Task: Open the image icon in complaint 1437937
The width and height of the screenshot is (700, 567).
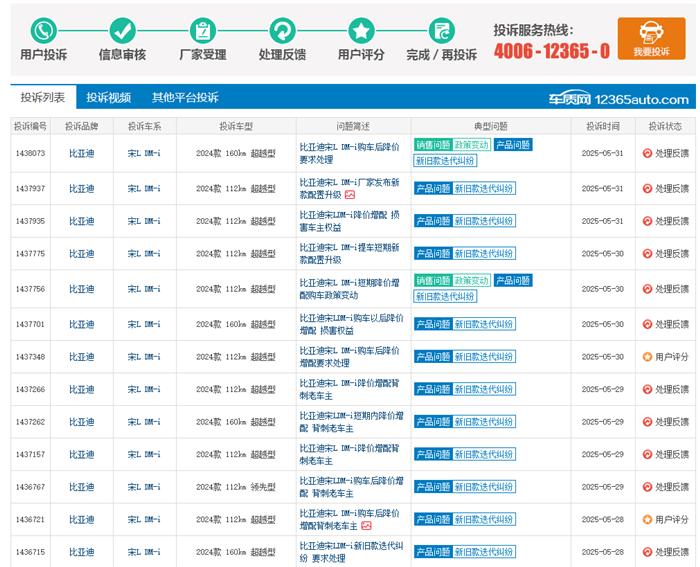Action: (x=350, y=195)
